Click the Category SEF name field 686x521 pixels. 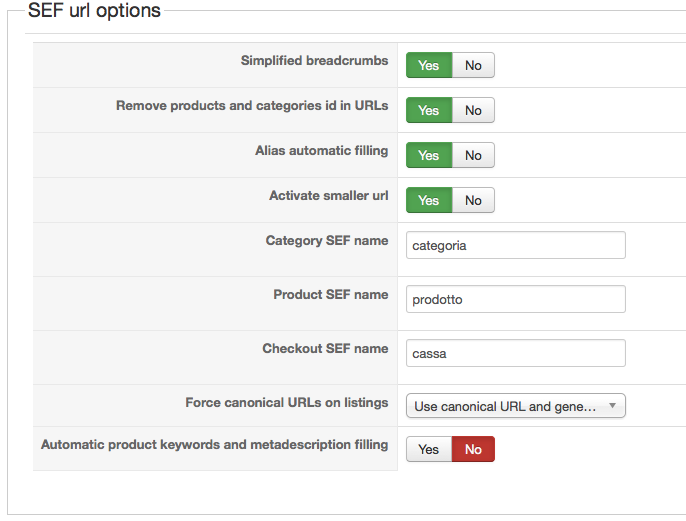515,245
